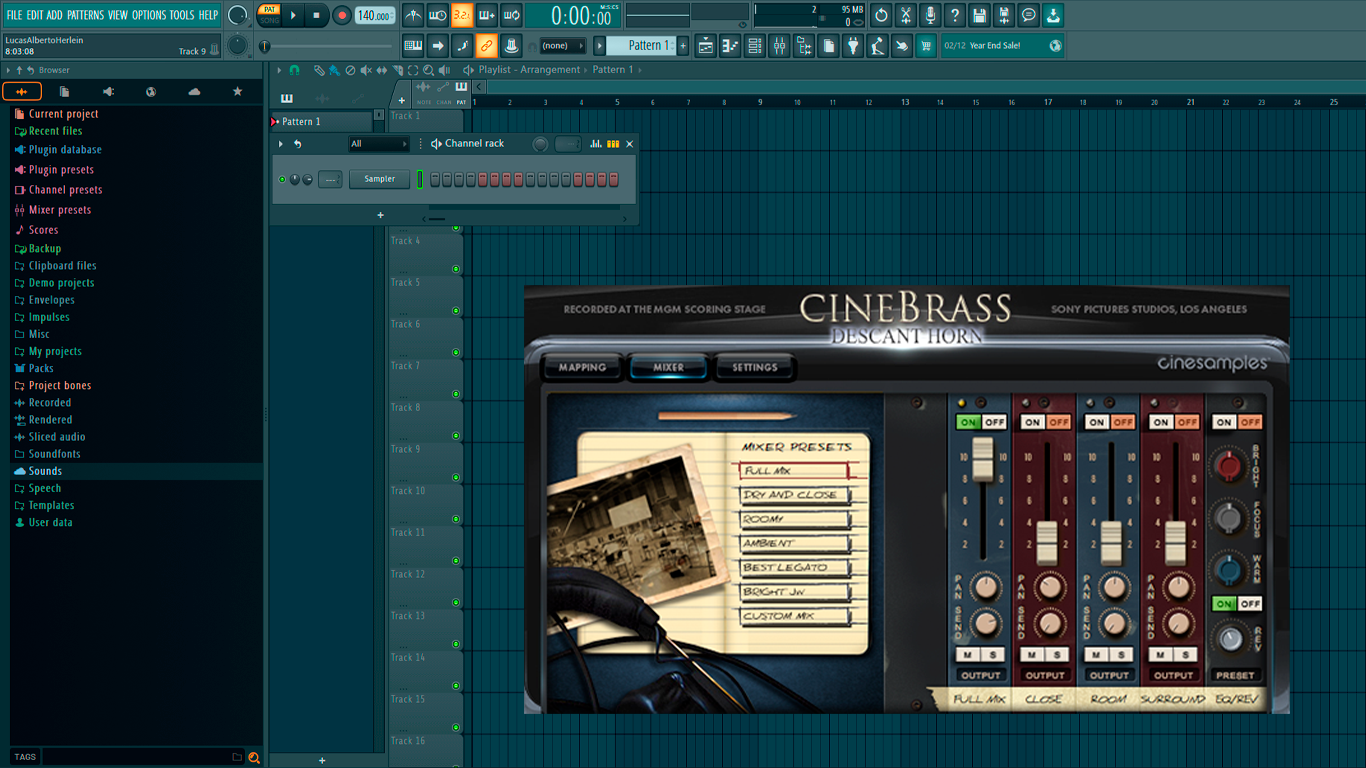Click the channel rack step sequencer icon
Screen dimensions: 1366x768
point(613,144)
